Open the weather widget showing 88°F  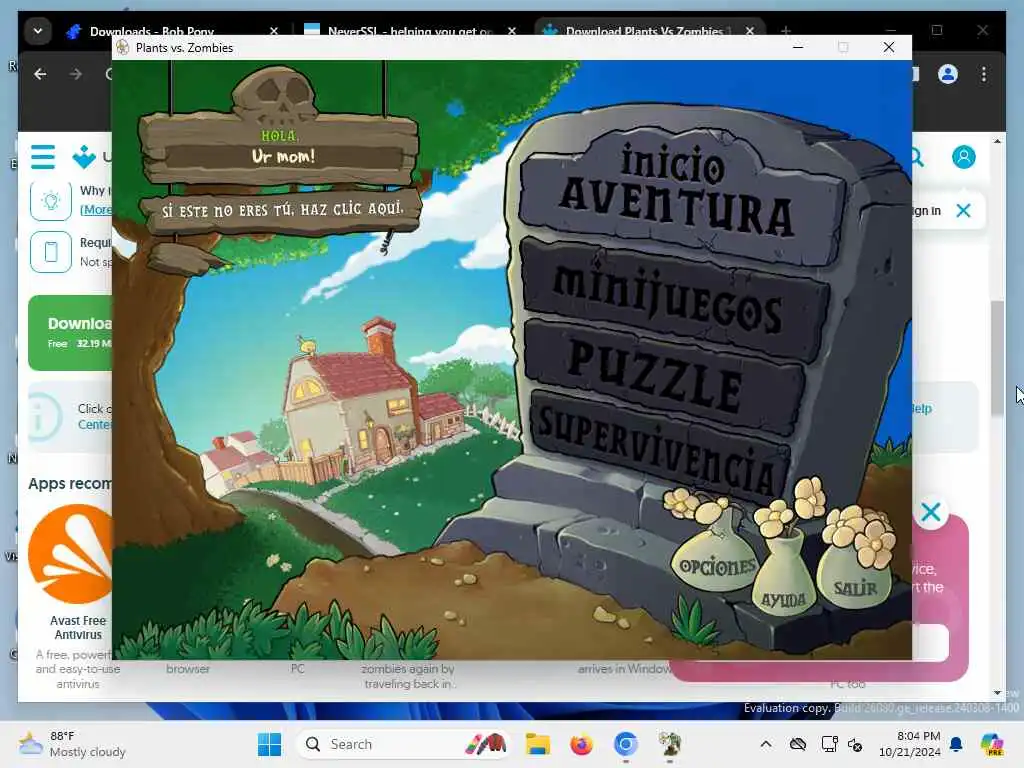pos(73,744)
